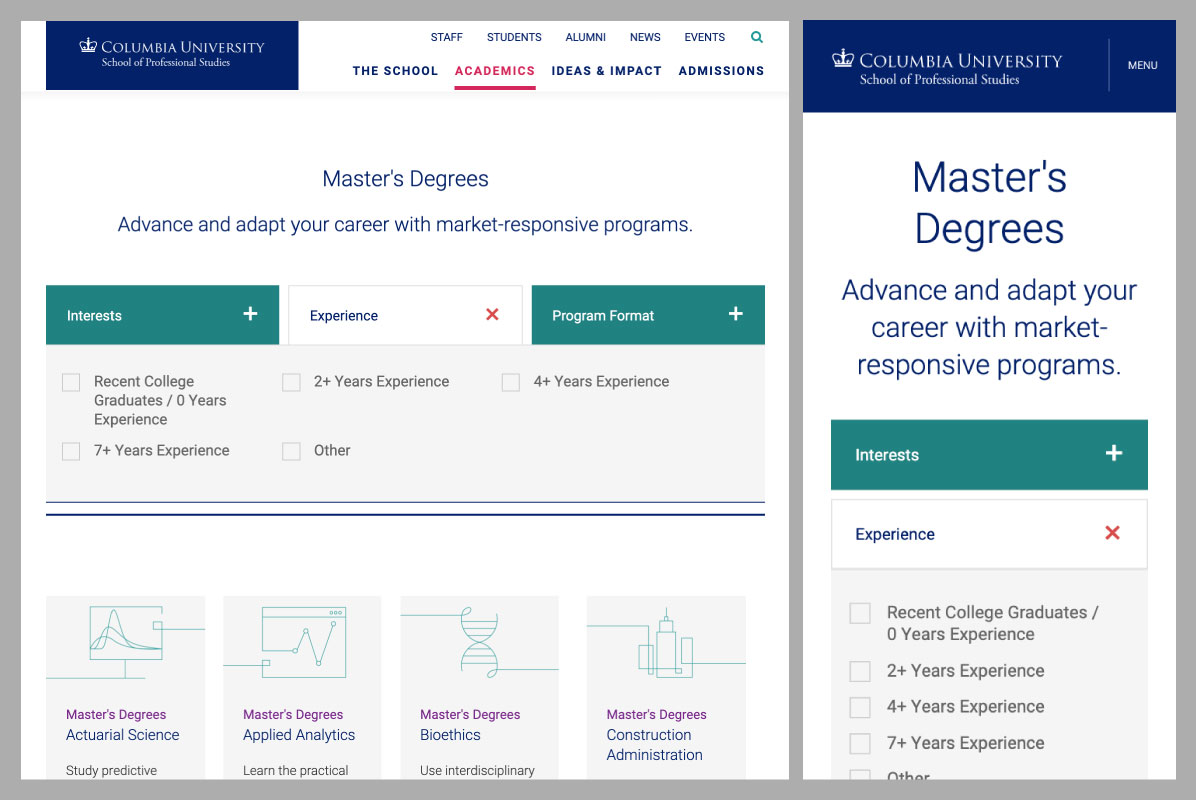The height and width of the screenshot is (800, 1196).
Task: Open The School menu
Action: [x=395, y=71]
